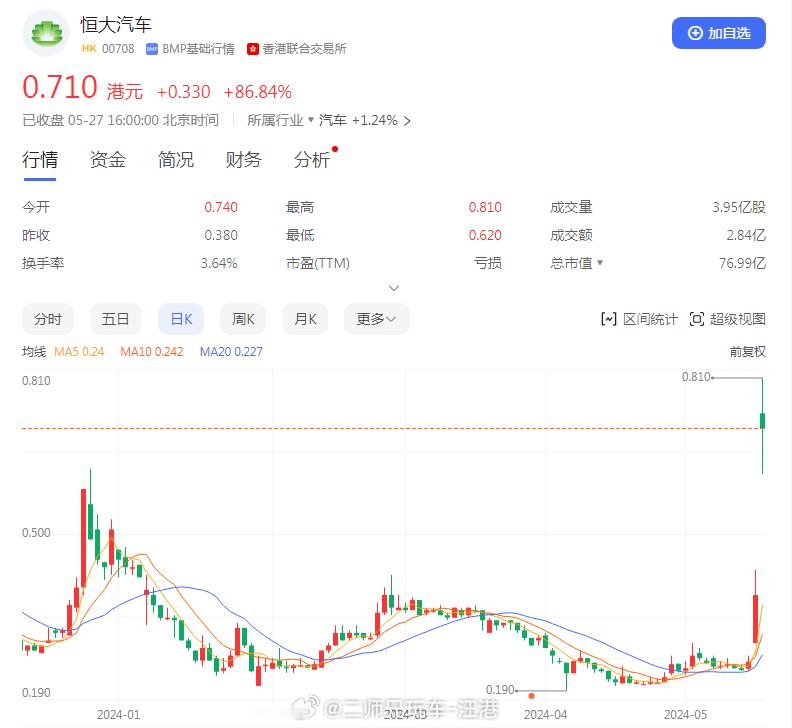Click the latest green candlestick at 0.810 high
Image resolution: width=792 pixels, height=728 pixels.
click(762, 421)
